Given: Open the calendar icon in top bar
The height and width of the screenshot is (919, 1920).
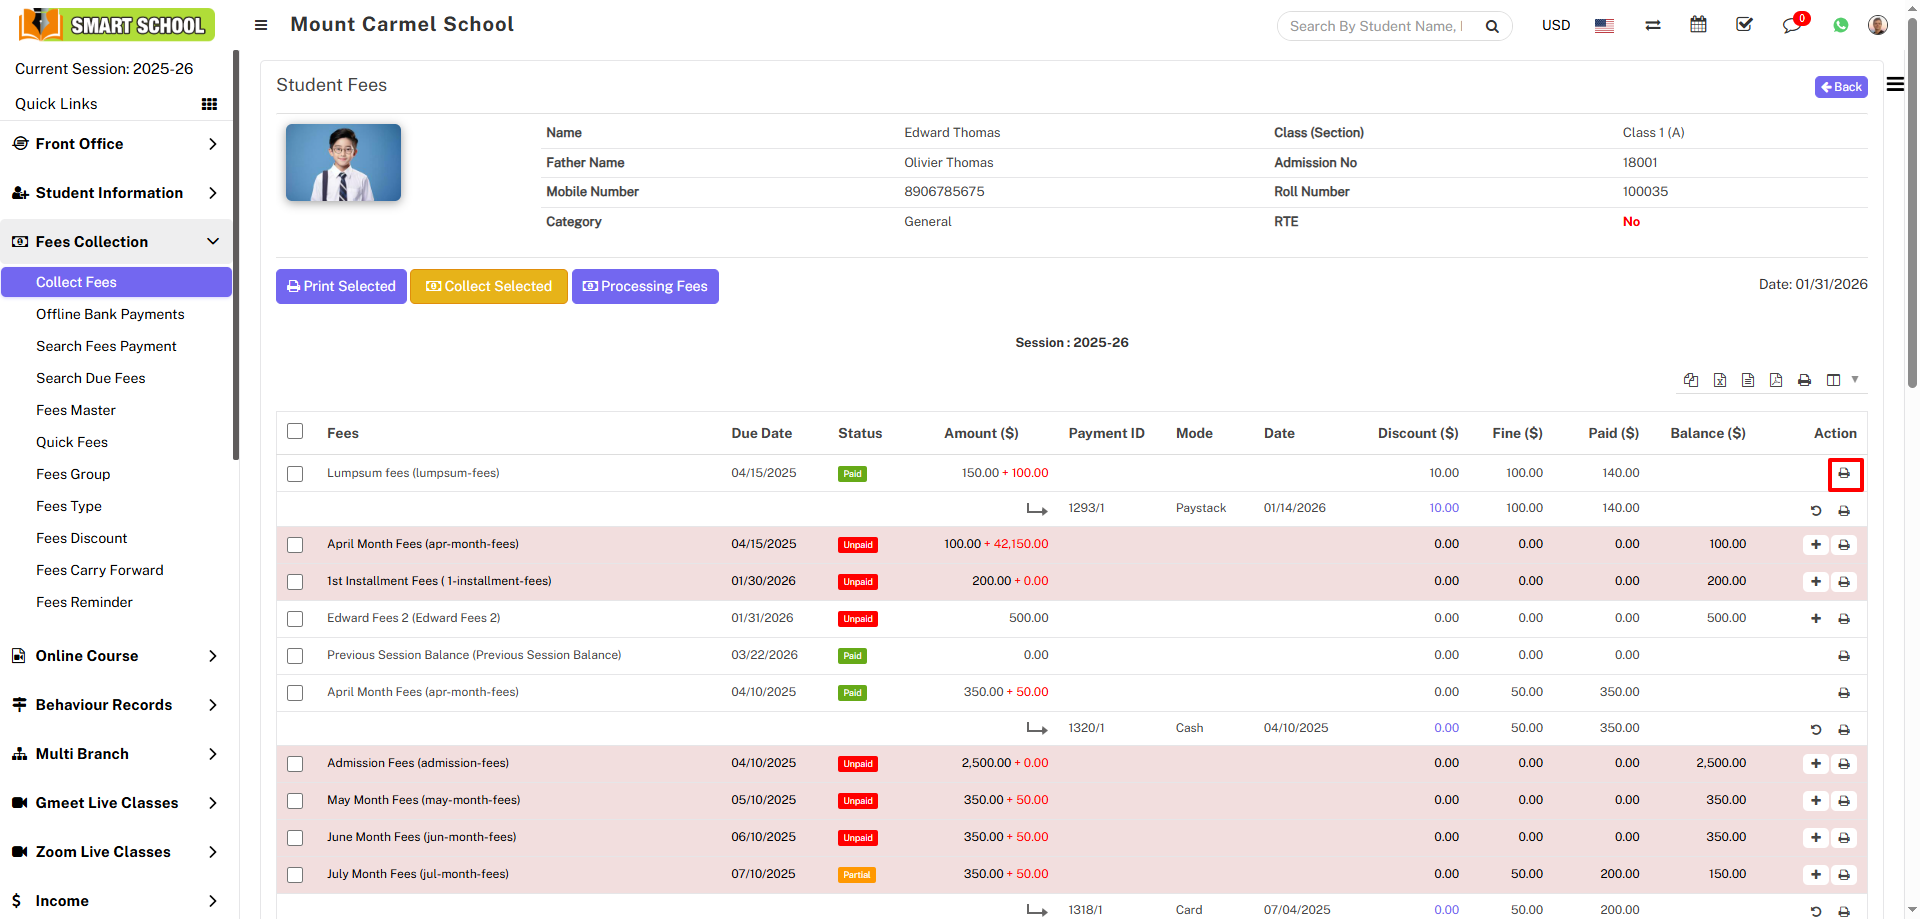Looking at the screenshot, I should click(x=1698, y=25).
